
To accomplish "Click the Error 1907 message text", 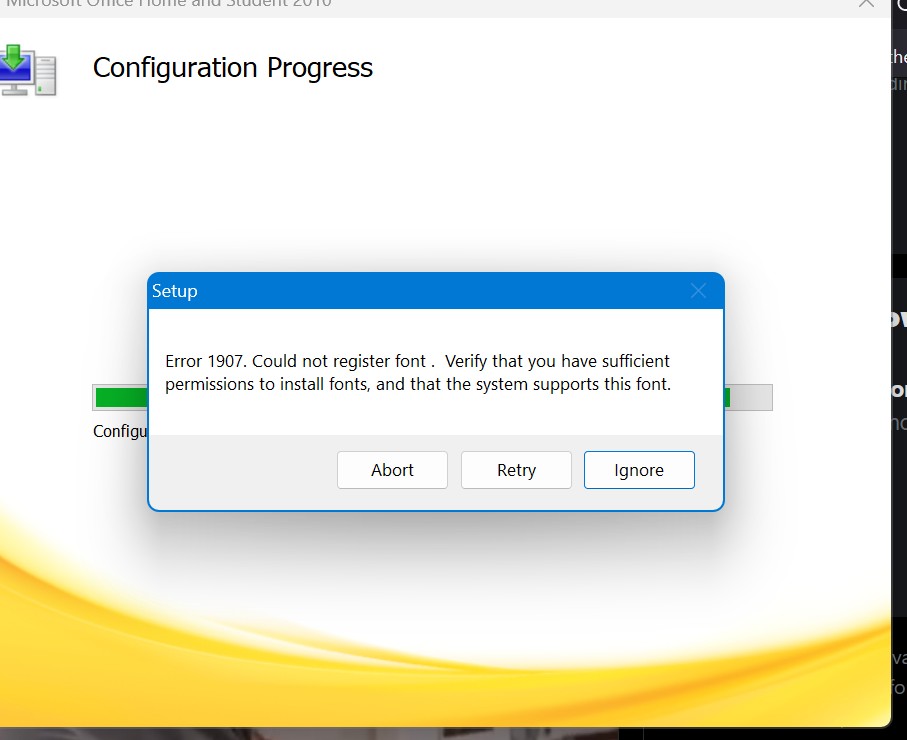I will click(x=418, y=373).
